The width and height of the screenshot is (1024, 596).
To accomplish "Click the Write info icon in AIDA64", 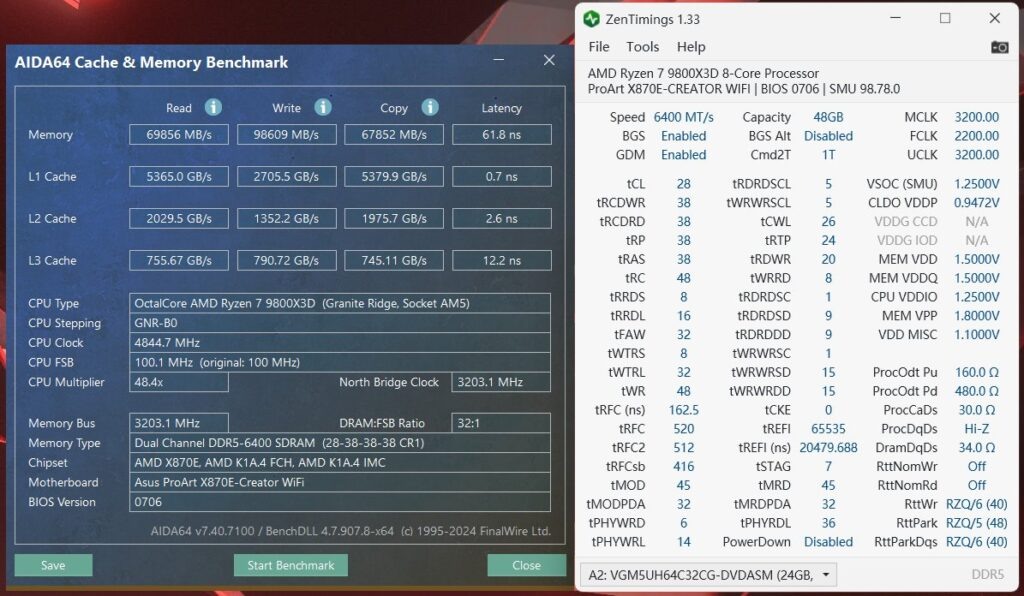I will [x=323, y=107].
